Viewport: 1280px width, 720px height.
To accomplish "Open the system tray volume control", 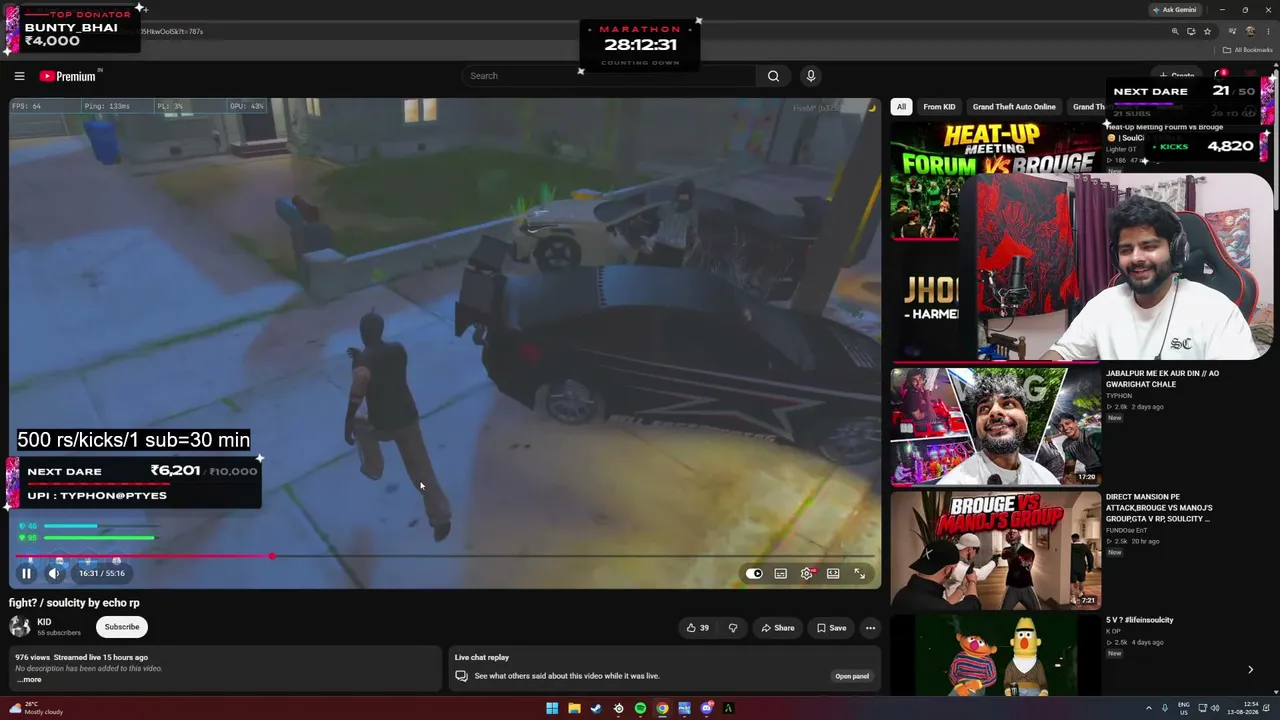I will [x=1215, y=709].
